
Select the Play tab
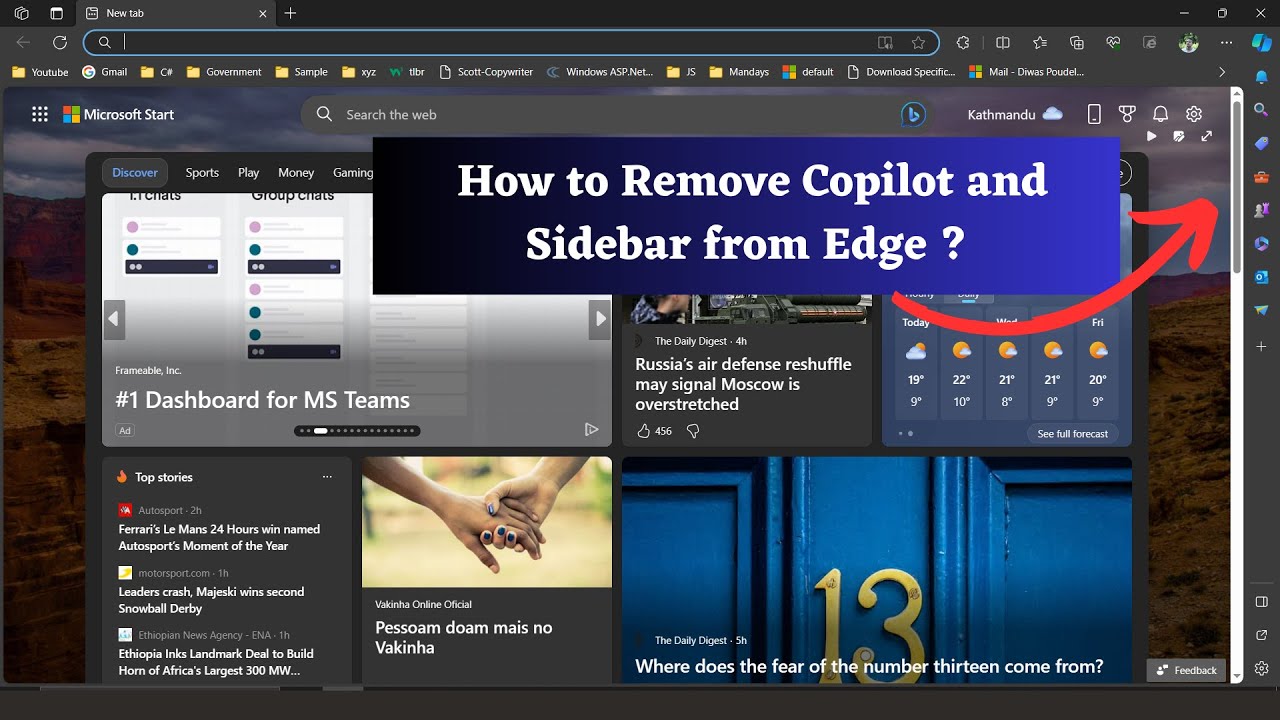click(x=249, y=172)
